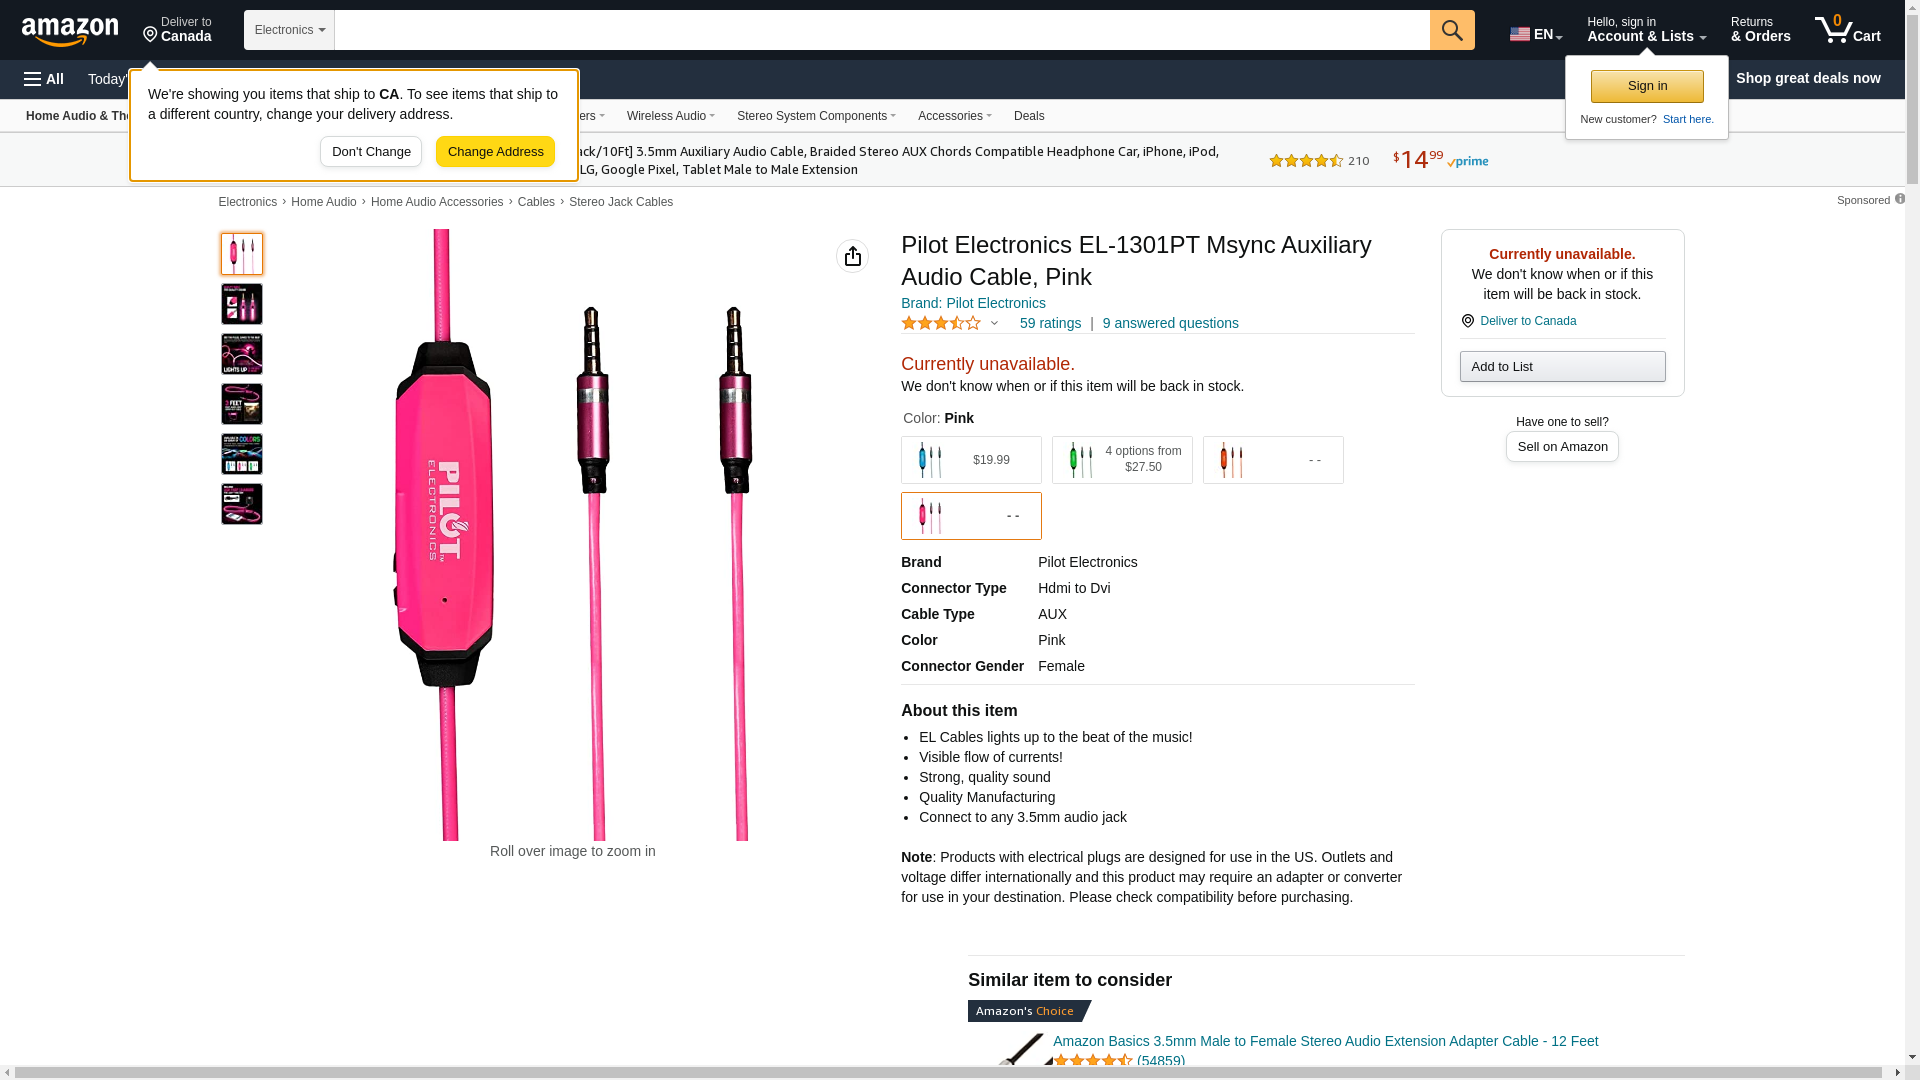The height and width of the screenshot is (1080, 1920).
Task: Click the search magnifier button
Action: click(x=1452, y=30)
